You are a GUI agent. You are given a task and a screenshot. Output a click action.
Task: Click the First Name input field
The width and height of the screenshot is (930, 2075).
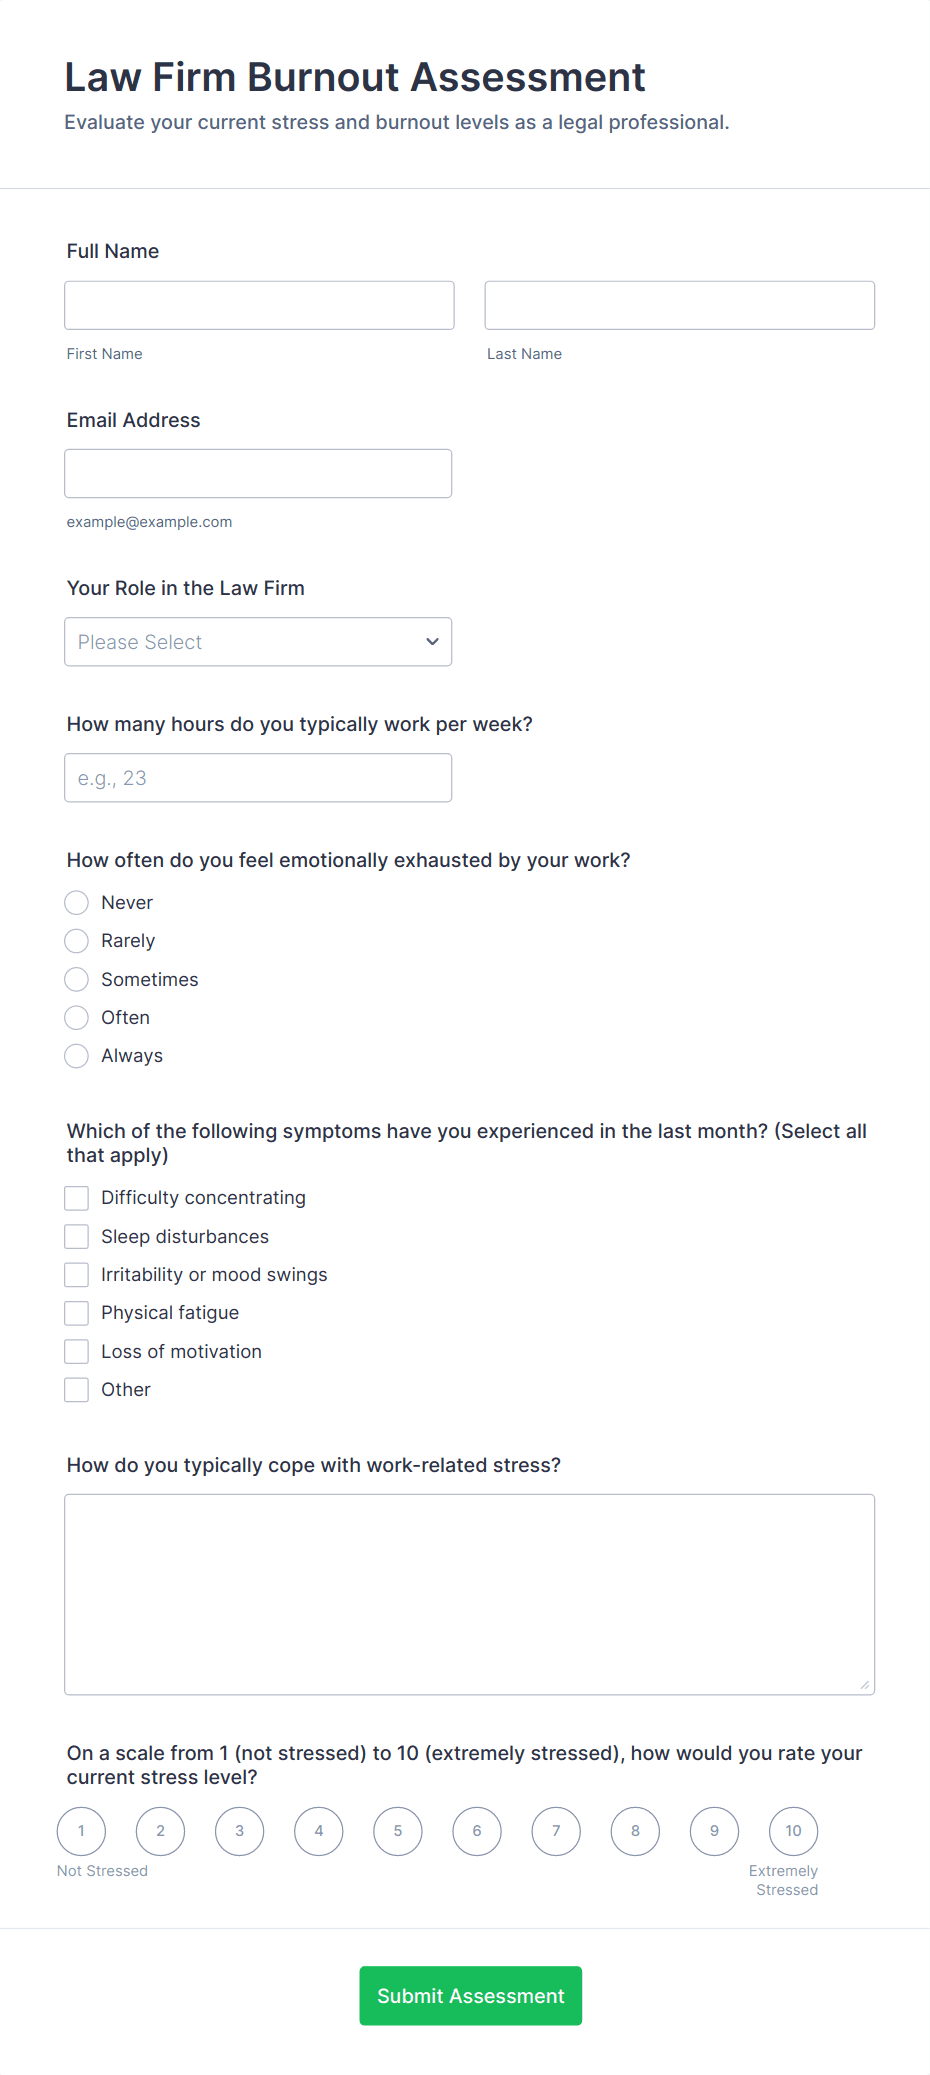[258, 305]
